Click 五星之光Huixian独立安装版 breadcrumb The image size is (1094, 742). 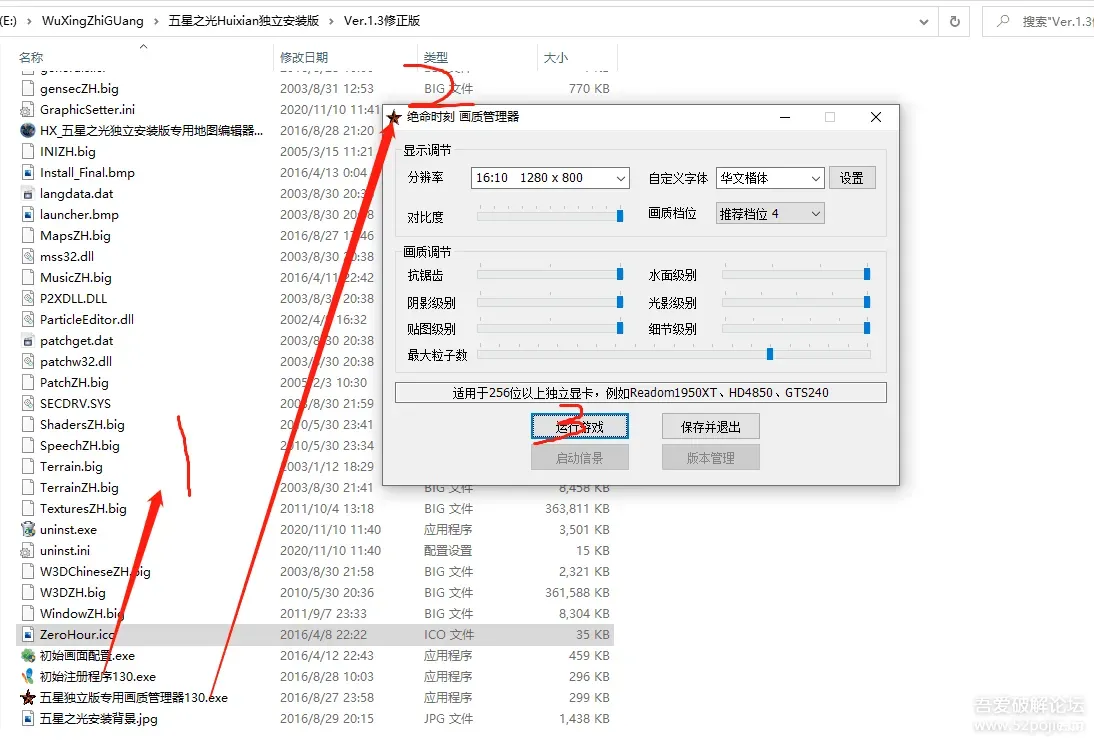243,21
